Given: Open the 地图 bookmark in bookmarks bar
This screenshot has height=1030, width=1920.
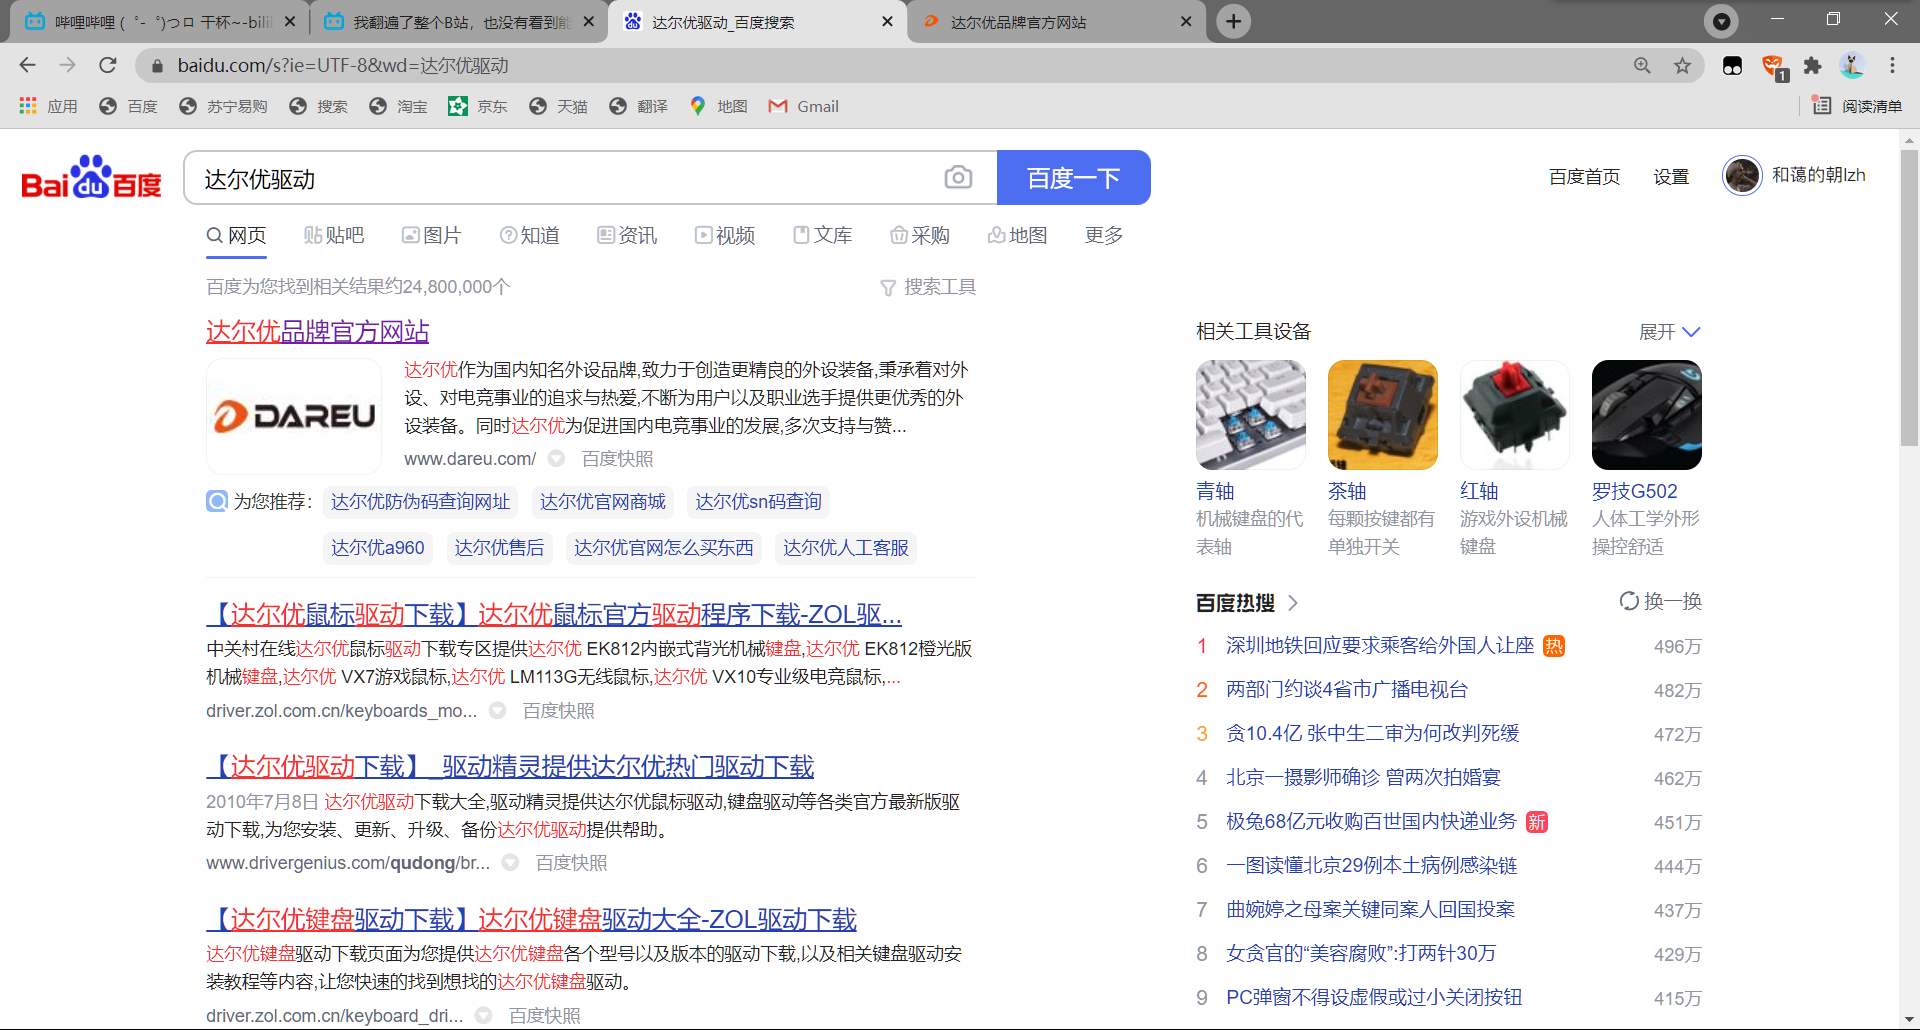Looking at the screenshot, I should pos(718,106).
